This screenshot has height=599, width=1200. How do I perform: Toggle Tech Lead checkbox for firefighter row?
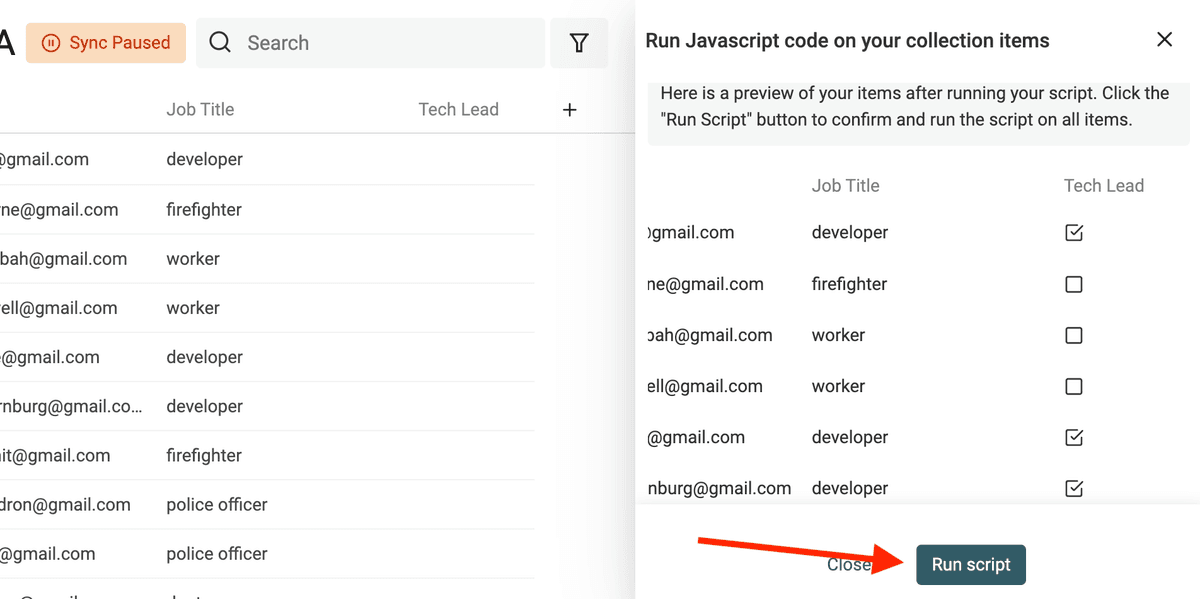1074,284
